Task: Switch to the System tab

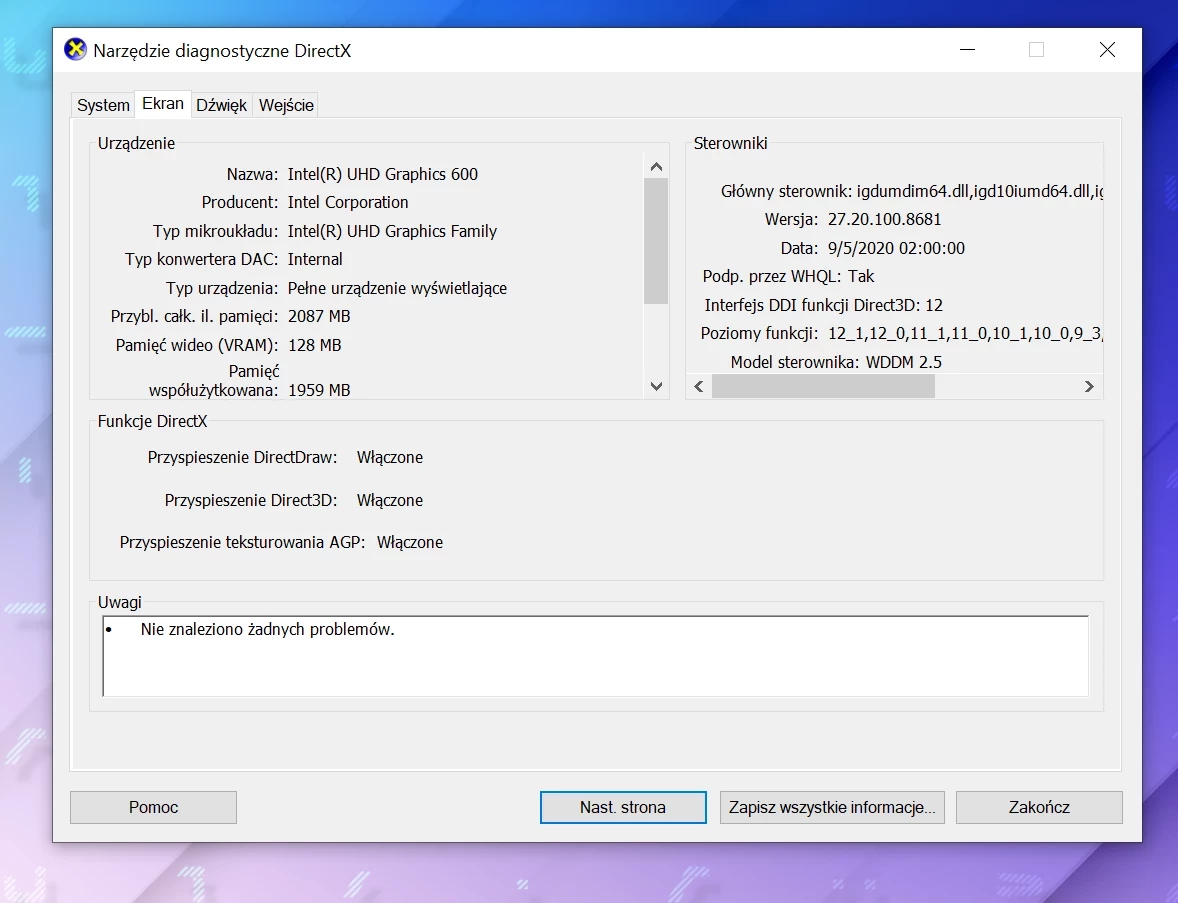Action: coord(102,104)
